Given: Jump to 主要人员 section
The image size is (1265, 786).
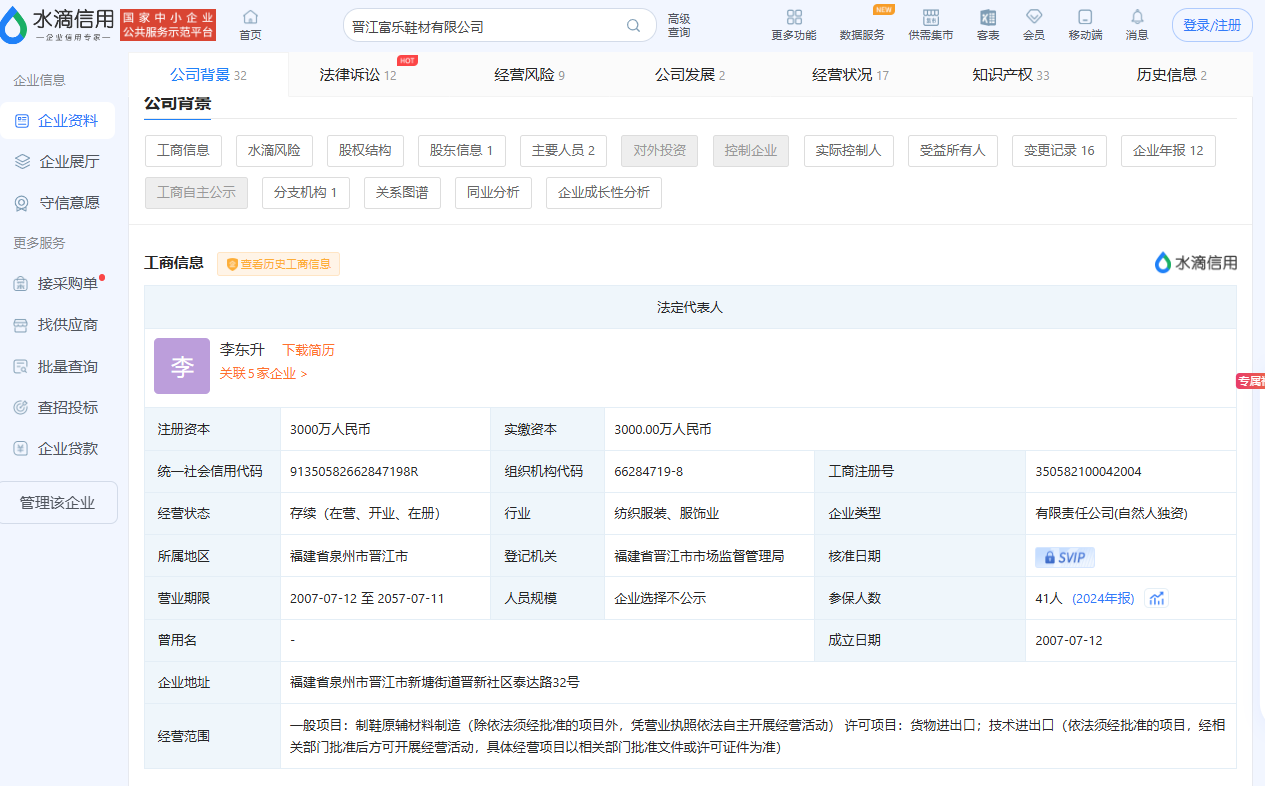Looking at the screenshot, I should click(564, 151).
